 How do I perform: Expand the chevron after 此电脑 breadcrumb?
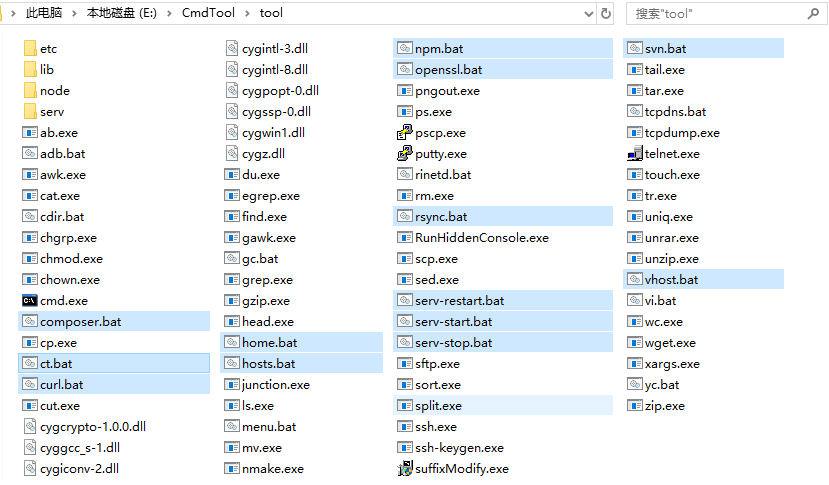tap(76, 14)
